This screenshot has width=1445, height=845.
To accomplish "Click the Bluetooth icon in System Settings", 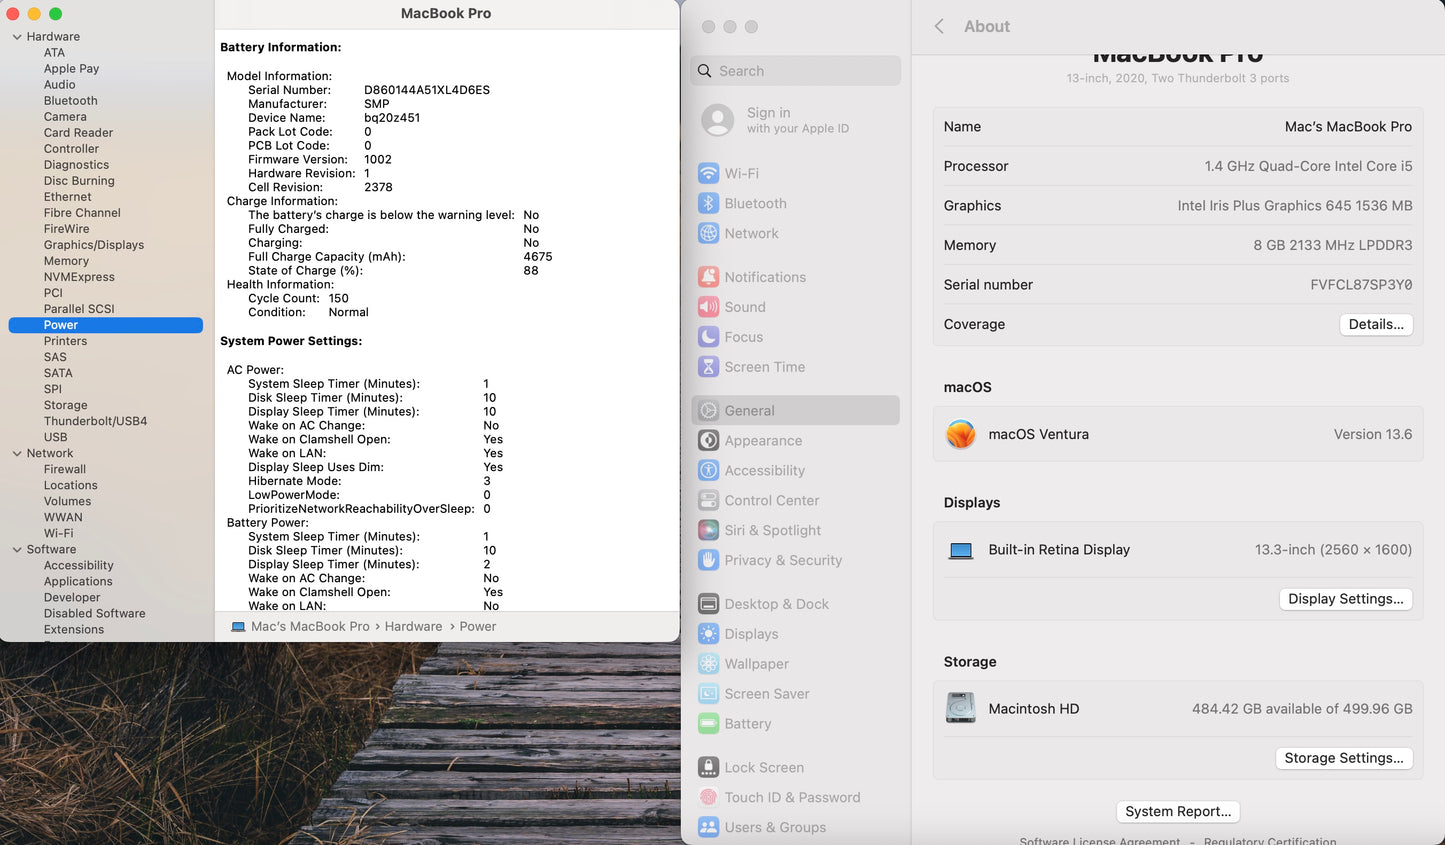I will 708,203.
